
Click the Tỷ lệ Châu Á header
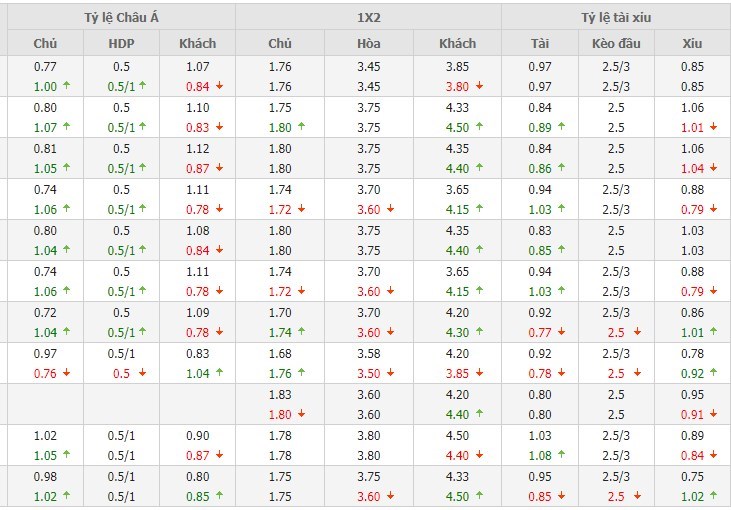pyautogui.click(x=119, y=17)
